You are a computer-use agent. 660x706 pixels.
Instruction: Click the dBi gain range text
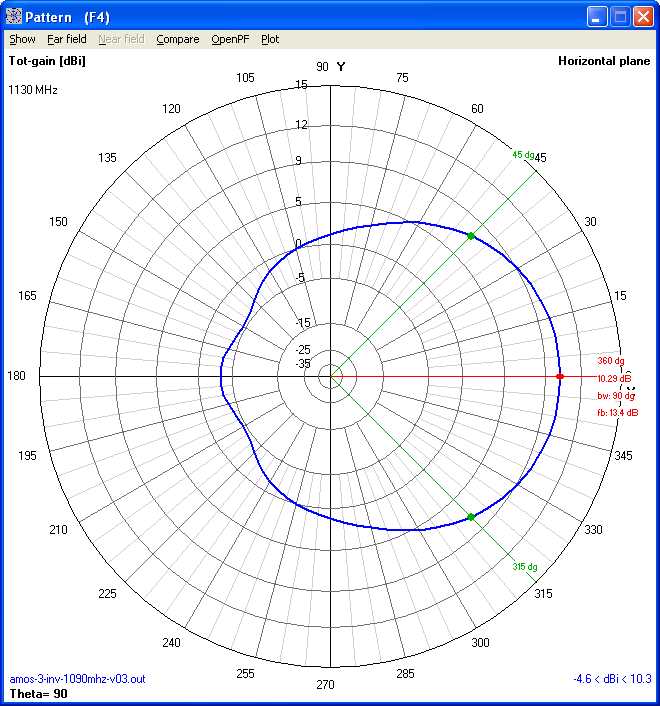612,679
